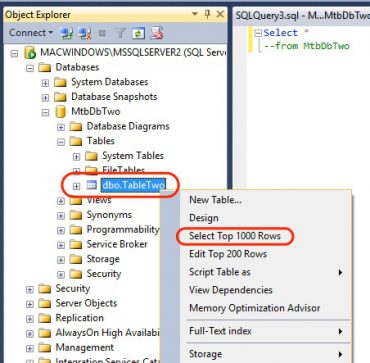370x363 pixels.
Task: Expand the Replication folder
Action: [30, 319]
